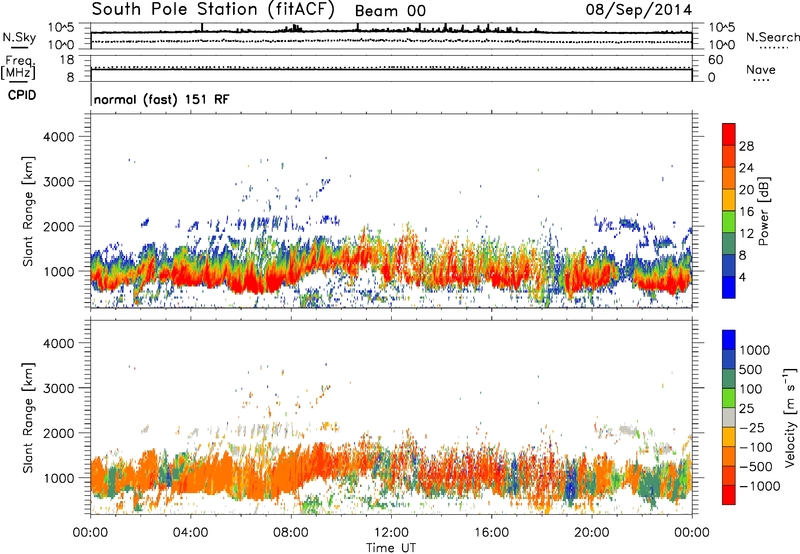800x554 pixels.
Task: Click the 'N.Search' legend label
Action: tap(773, 37)
